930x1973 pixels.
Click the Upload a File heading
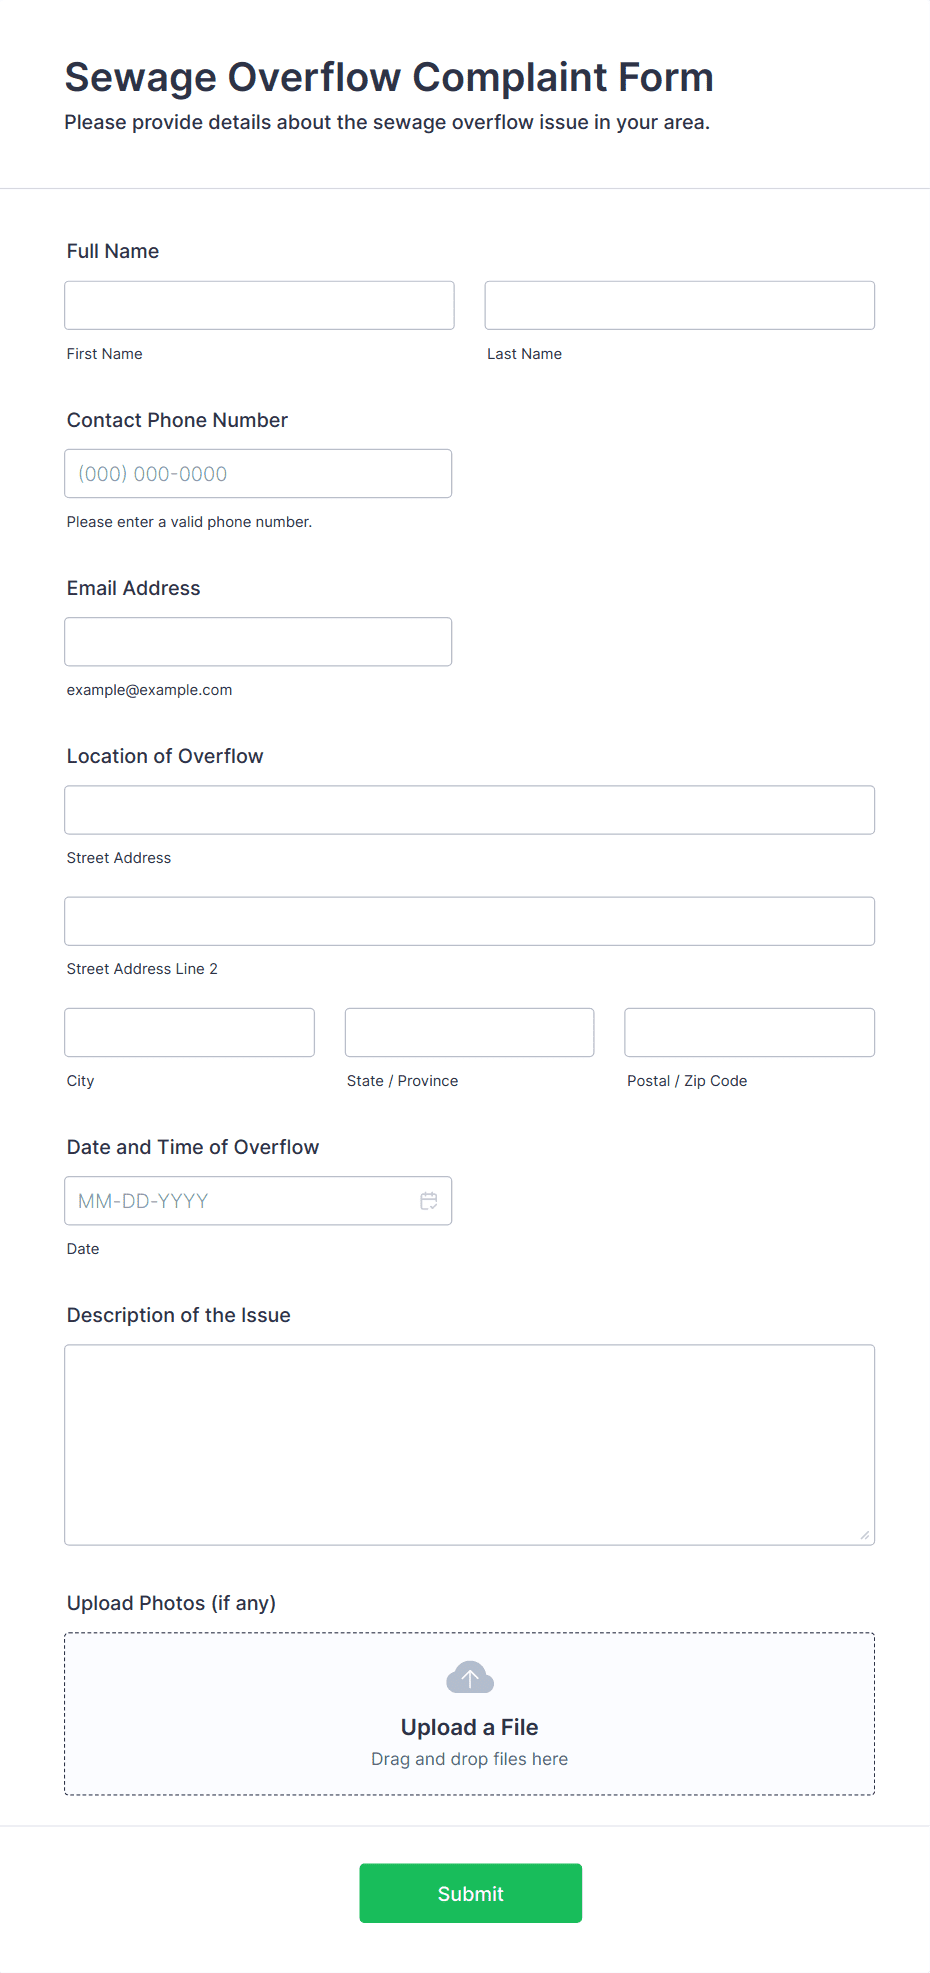pos(469,1727)
